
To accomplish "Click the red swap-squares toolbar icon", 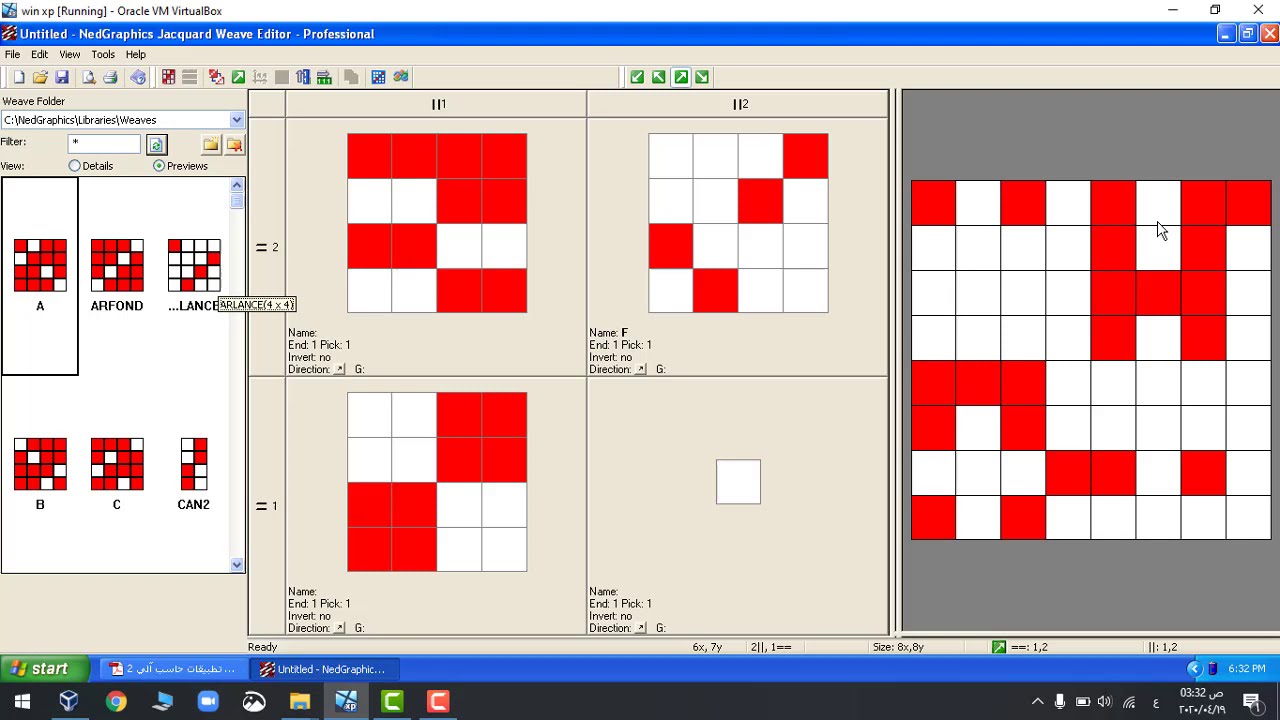I will [x=216, y=77].
